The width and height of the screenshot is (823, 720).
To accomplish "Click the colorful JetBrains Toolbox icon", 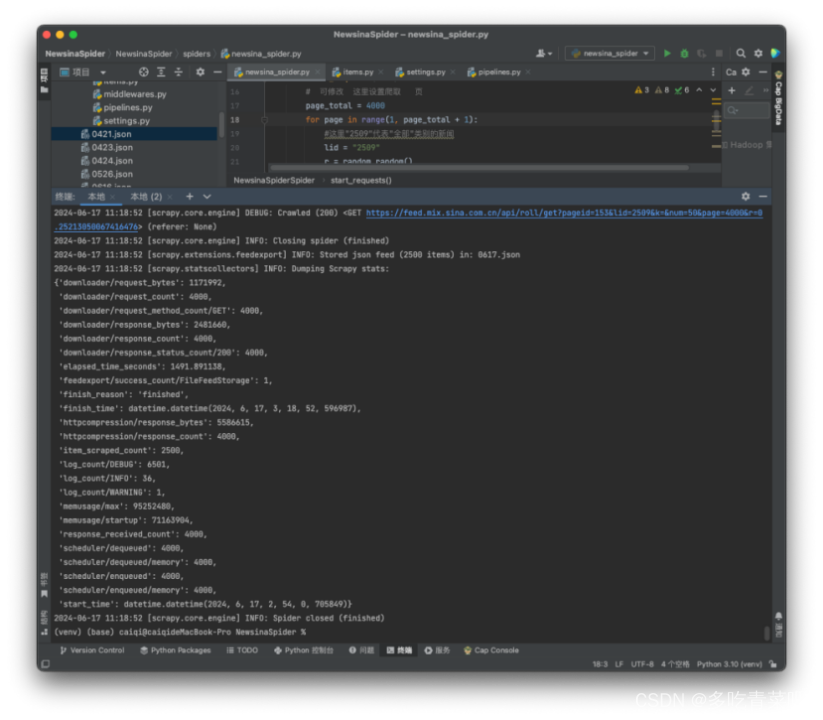I will click(775, 54).
